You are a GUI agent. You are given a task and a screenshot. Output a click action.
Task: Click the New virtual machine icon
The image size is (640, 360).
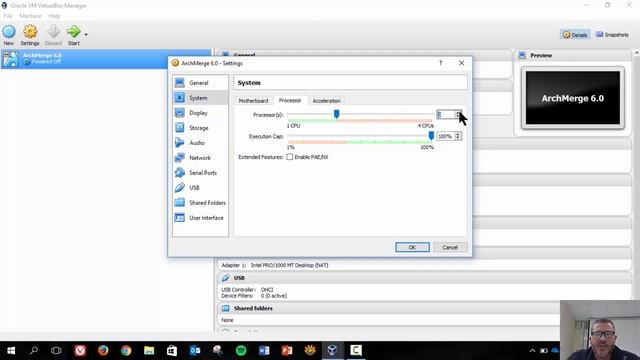coord(9,32)
